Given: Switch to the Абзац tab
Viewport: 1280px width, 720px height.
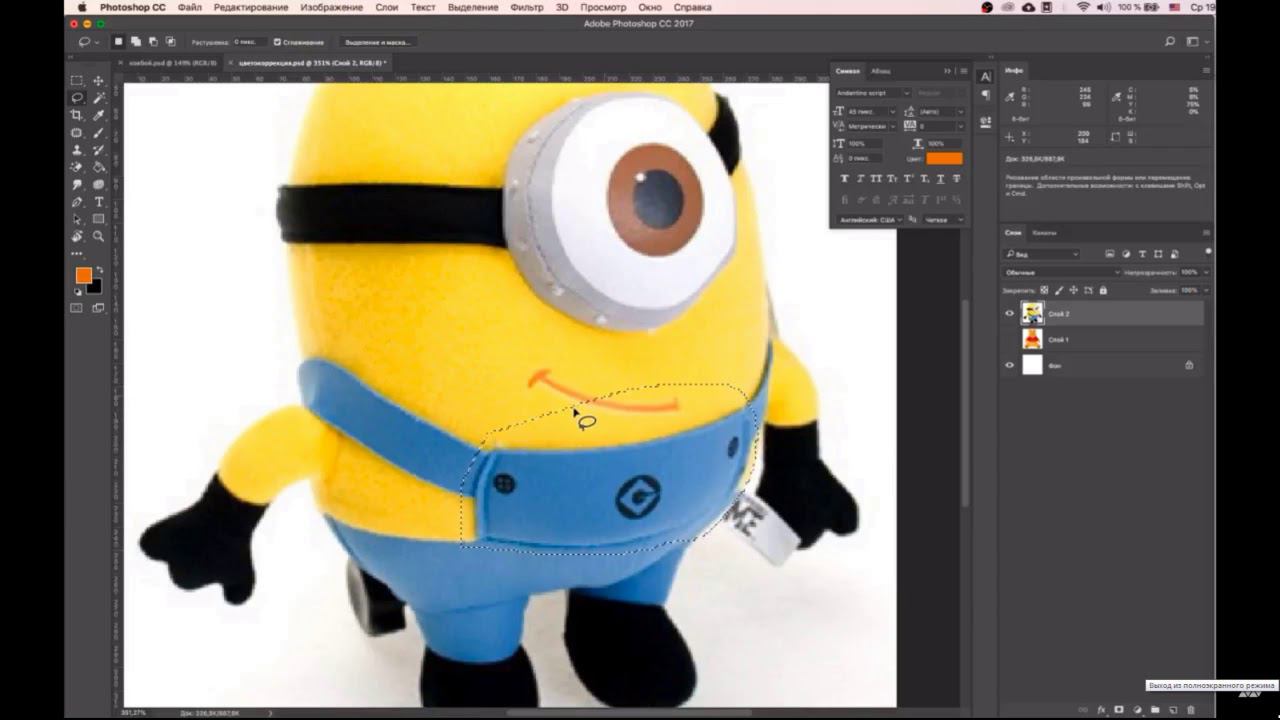Looking at the screenshot, I should click(x=880, y=71).
